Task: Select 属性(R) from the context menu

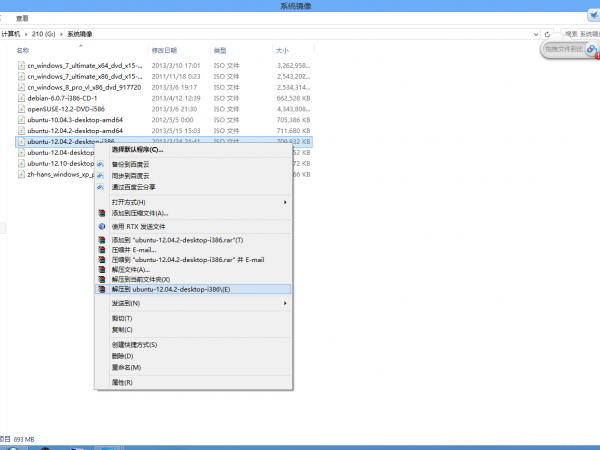Action: tap(122, 382)
